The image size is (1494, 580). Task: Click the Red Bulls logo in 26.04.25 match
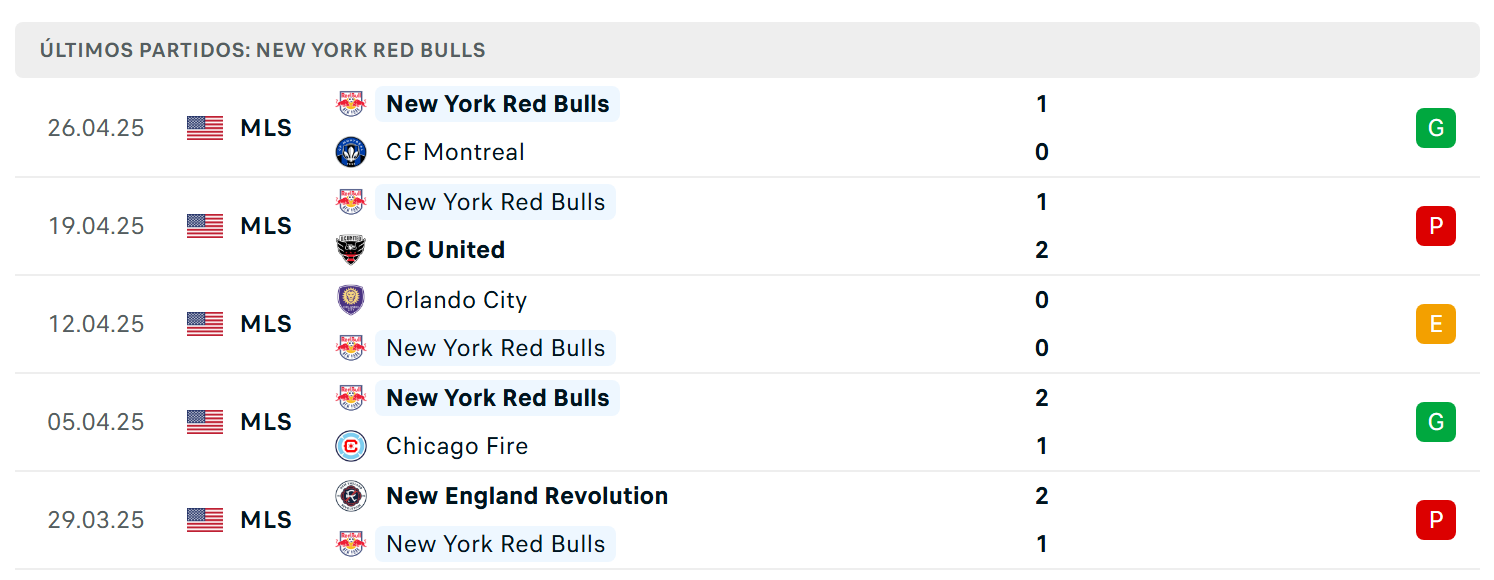pos(351,104)
